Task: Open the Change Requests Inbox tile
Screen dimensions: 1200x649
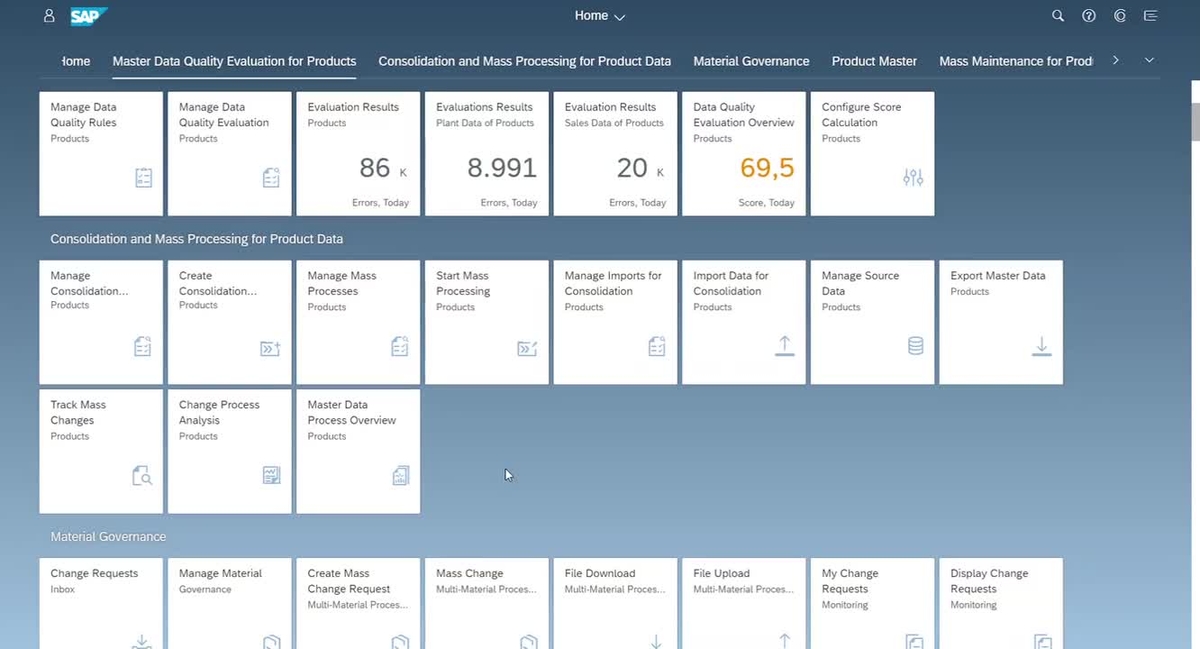Action: 100,600
